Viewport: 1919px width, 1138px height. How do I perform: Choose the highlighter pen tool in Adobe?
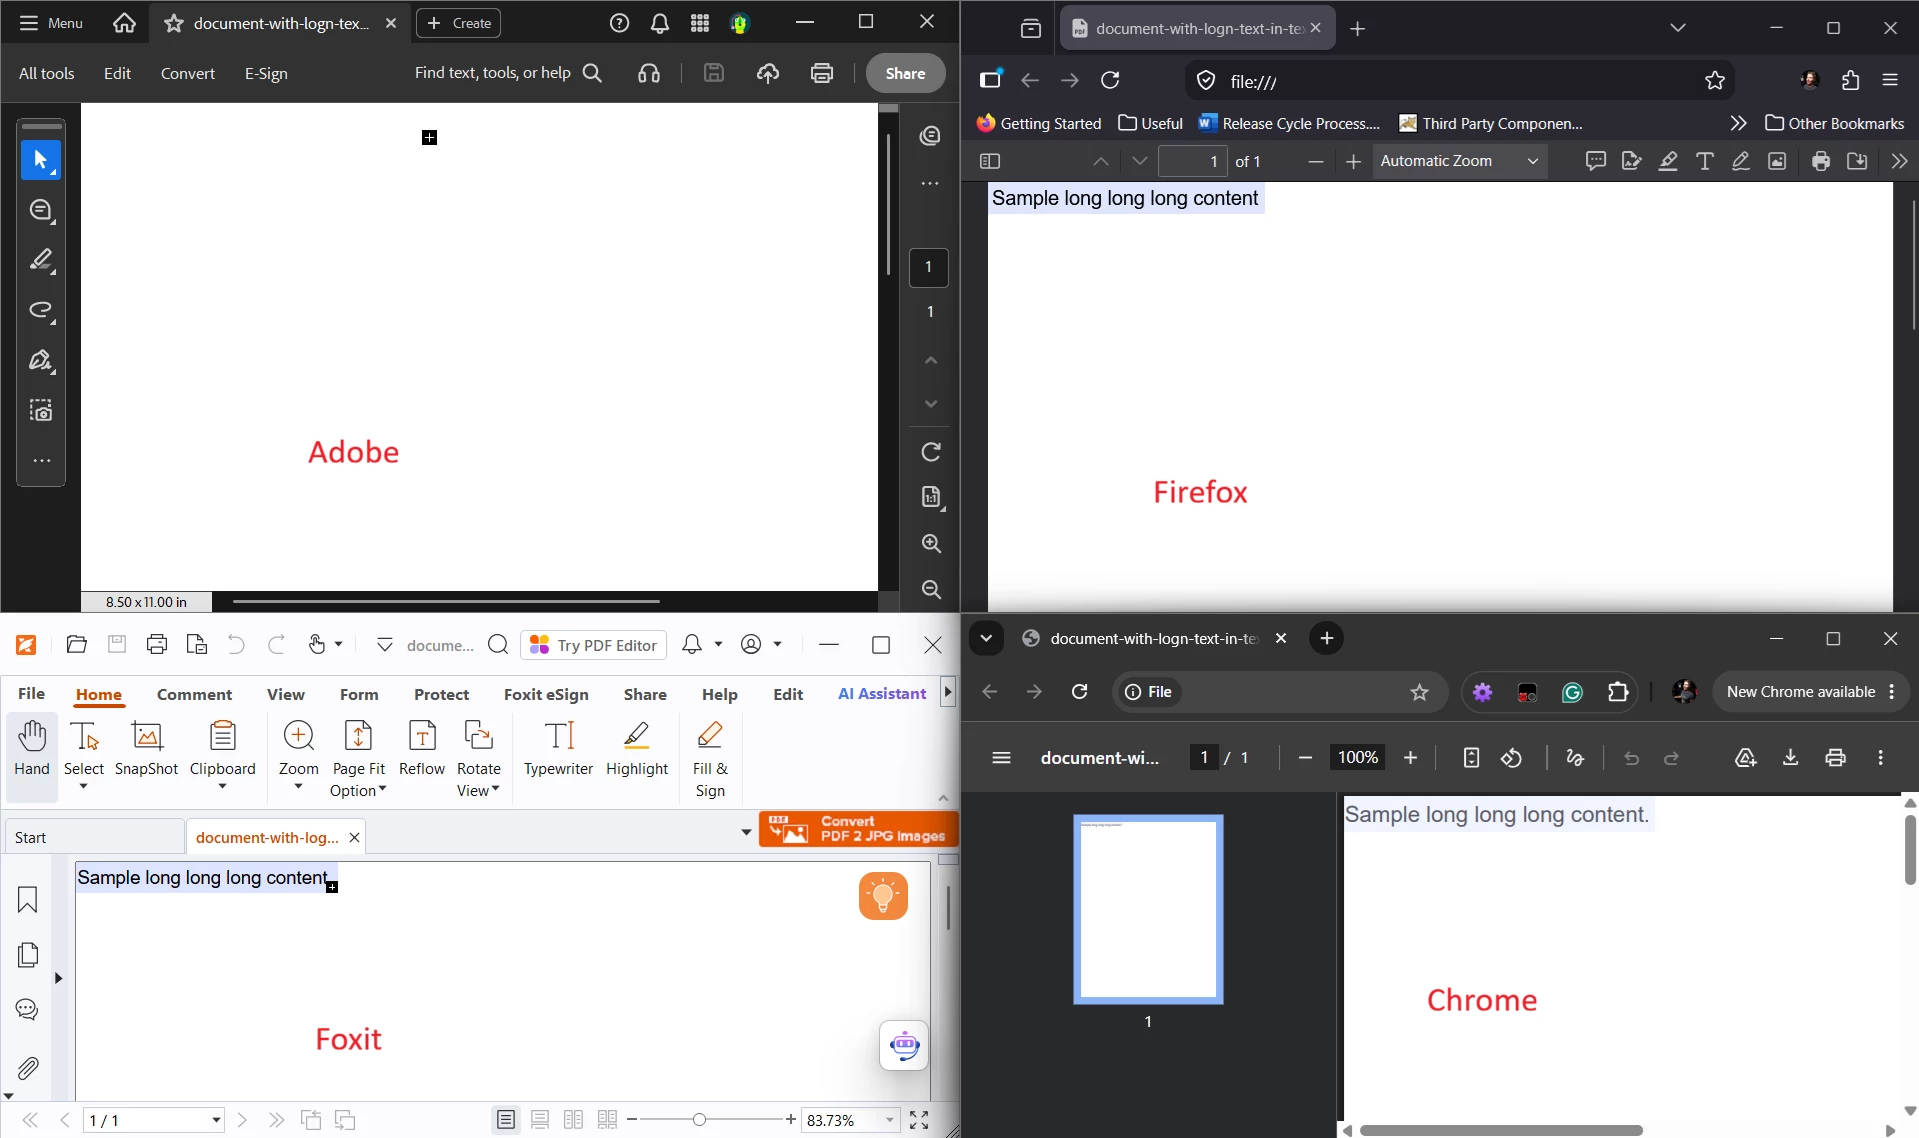41,260
